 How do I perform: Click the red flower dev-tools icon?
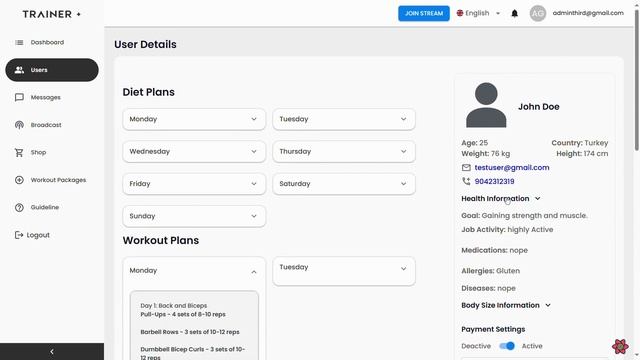[x=620, y=347]
